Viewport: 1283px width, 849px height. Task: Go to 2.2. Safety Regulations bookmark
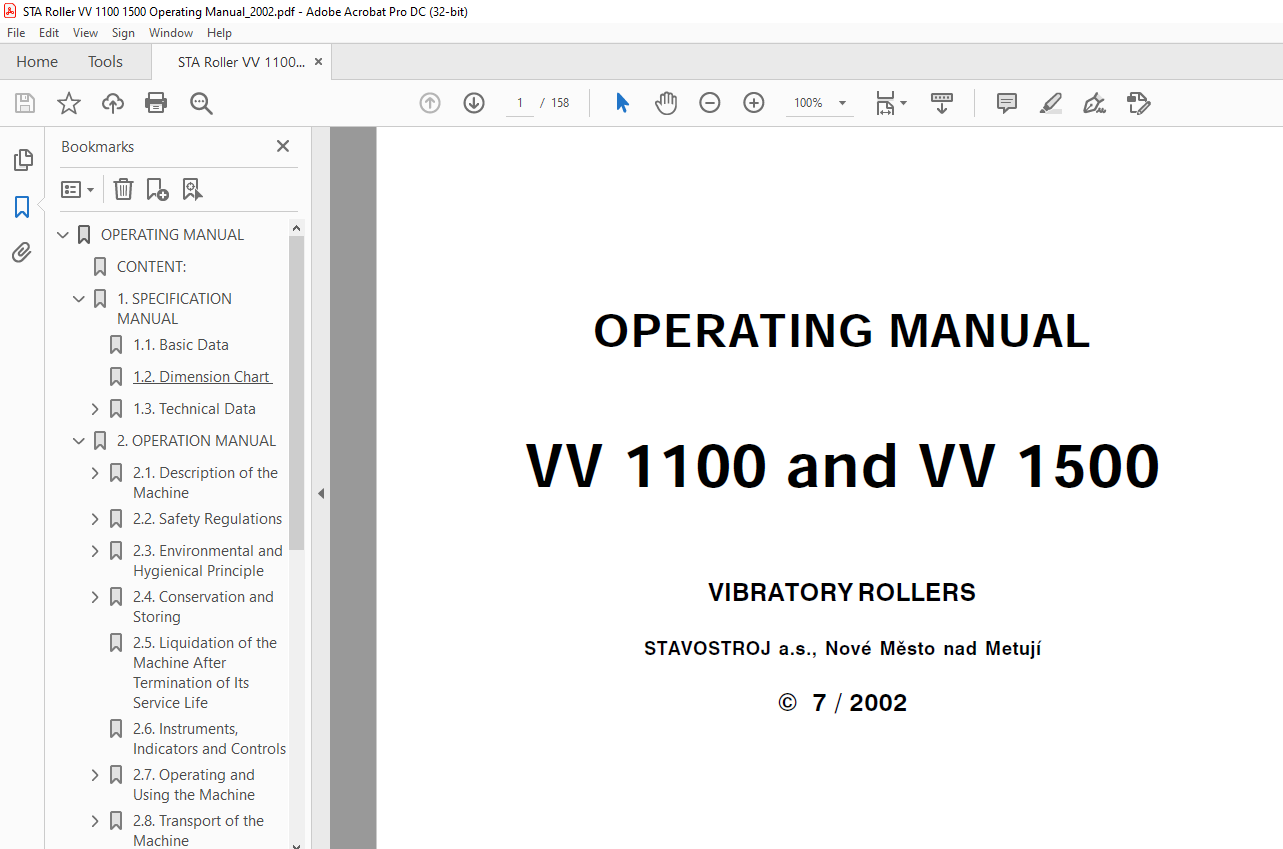click(x=207, y=519)
